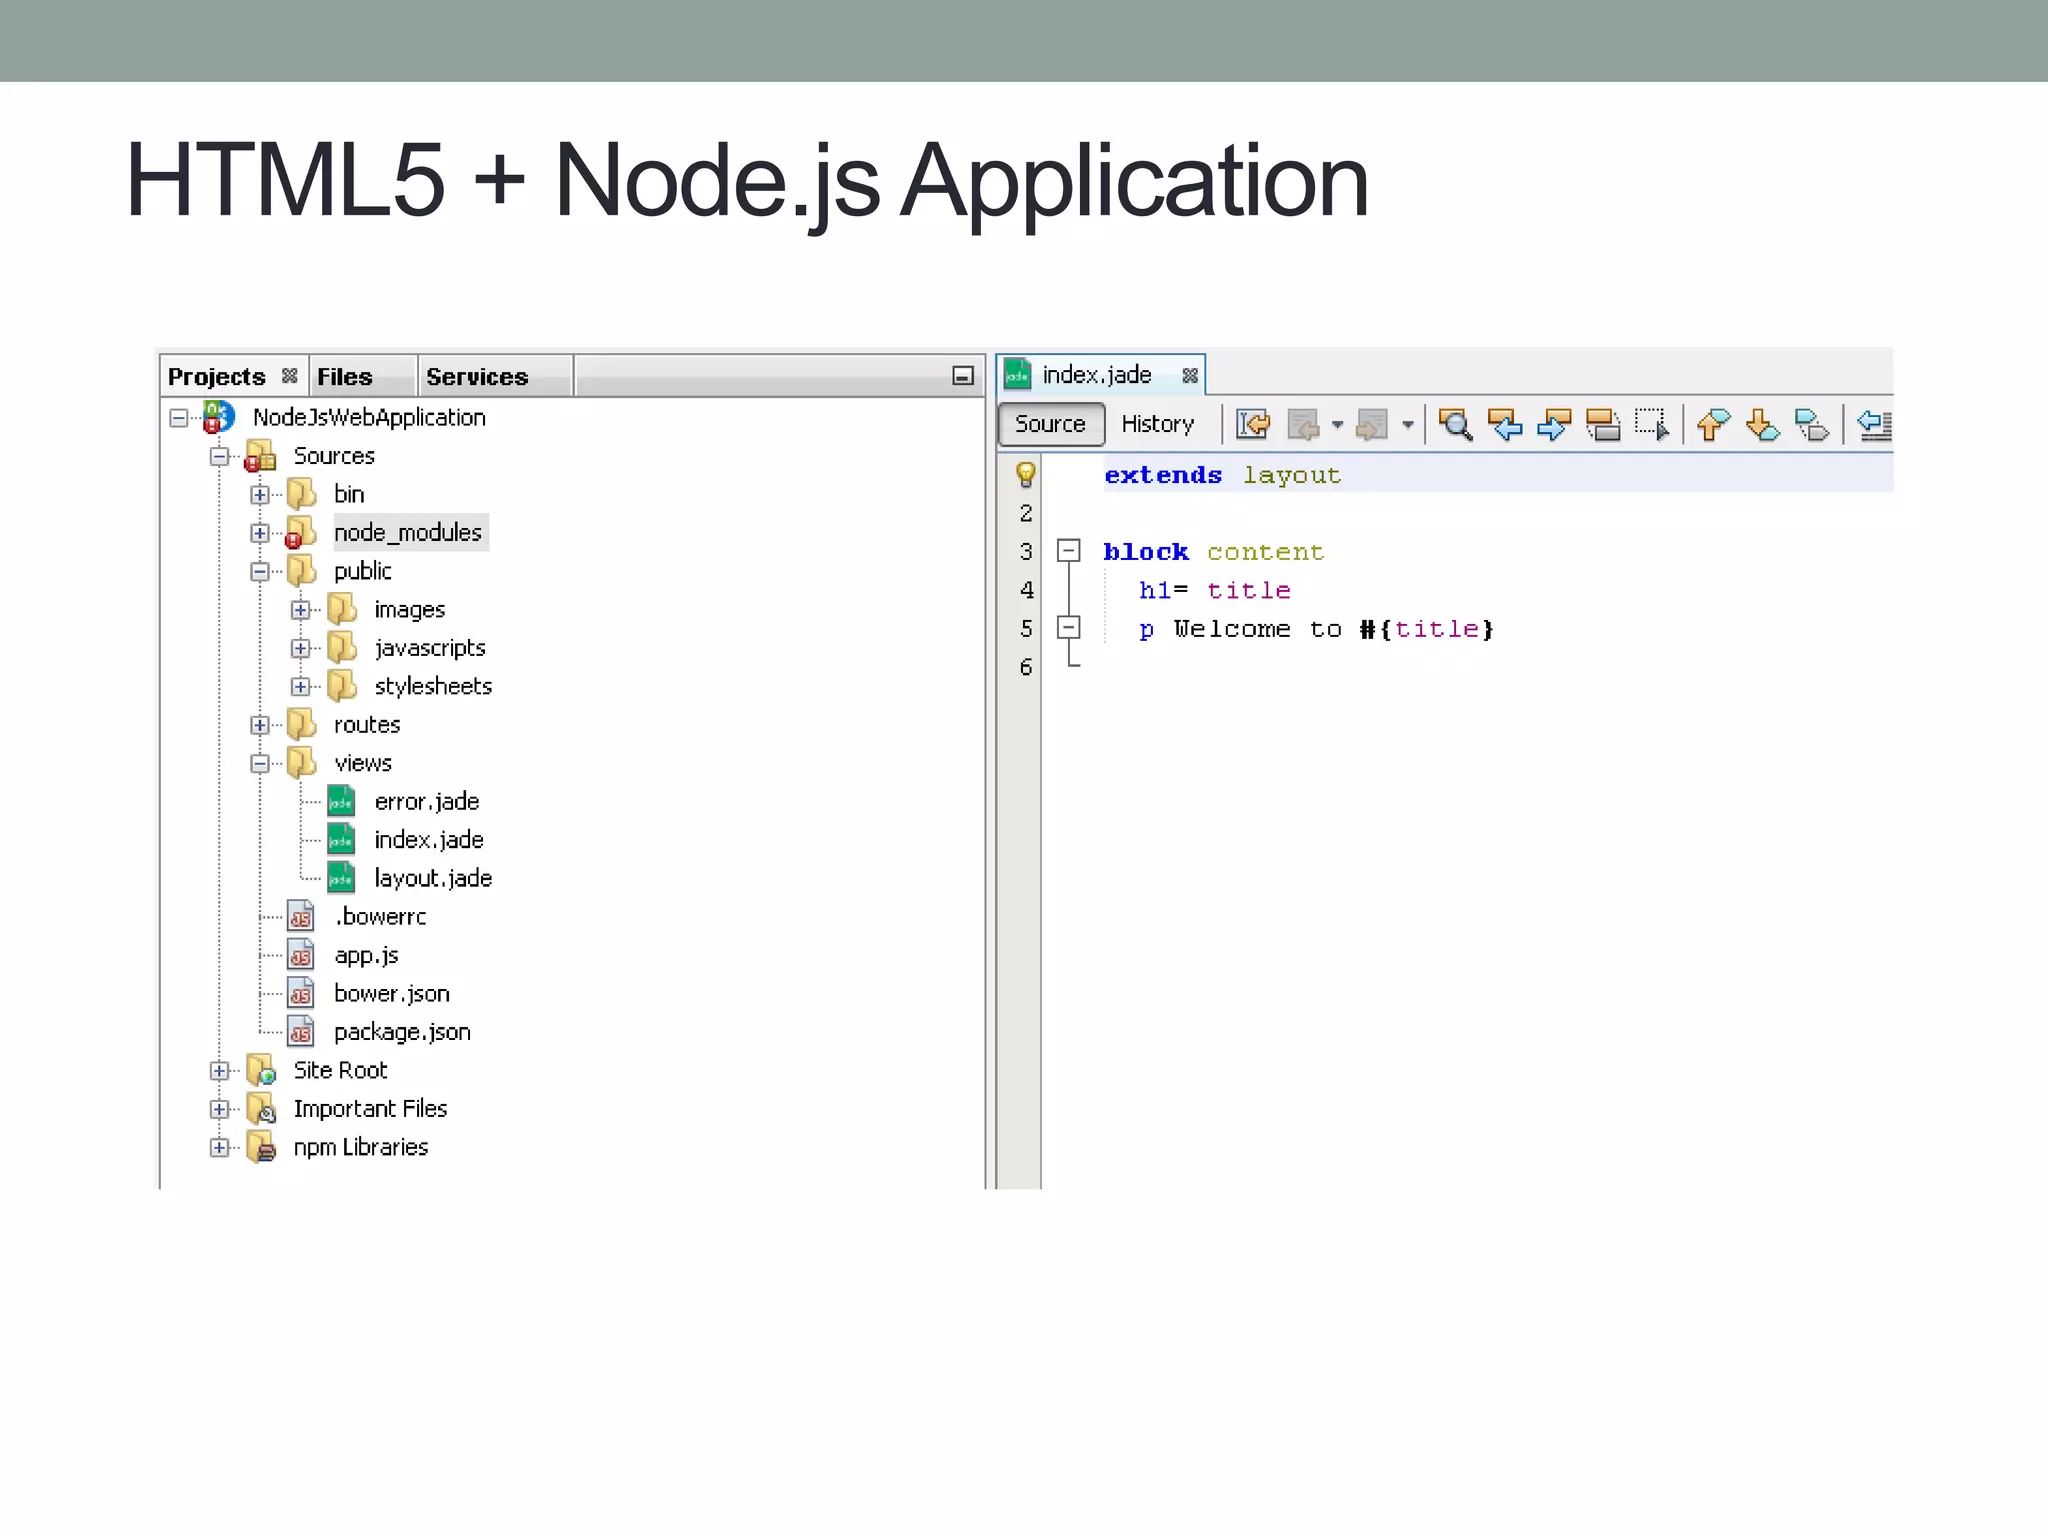Click the Site Root folder icon
2048x1536 pixels.
261,1070
